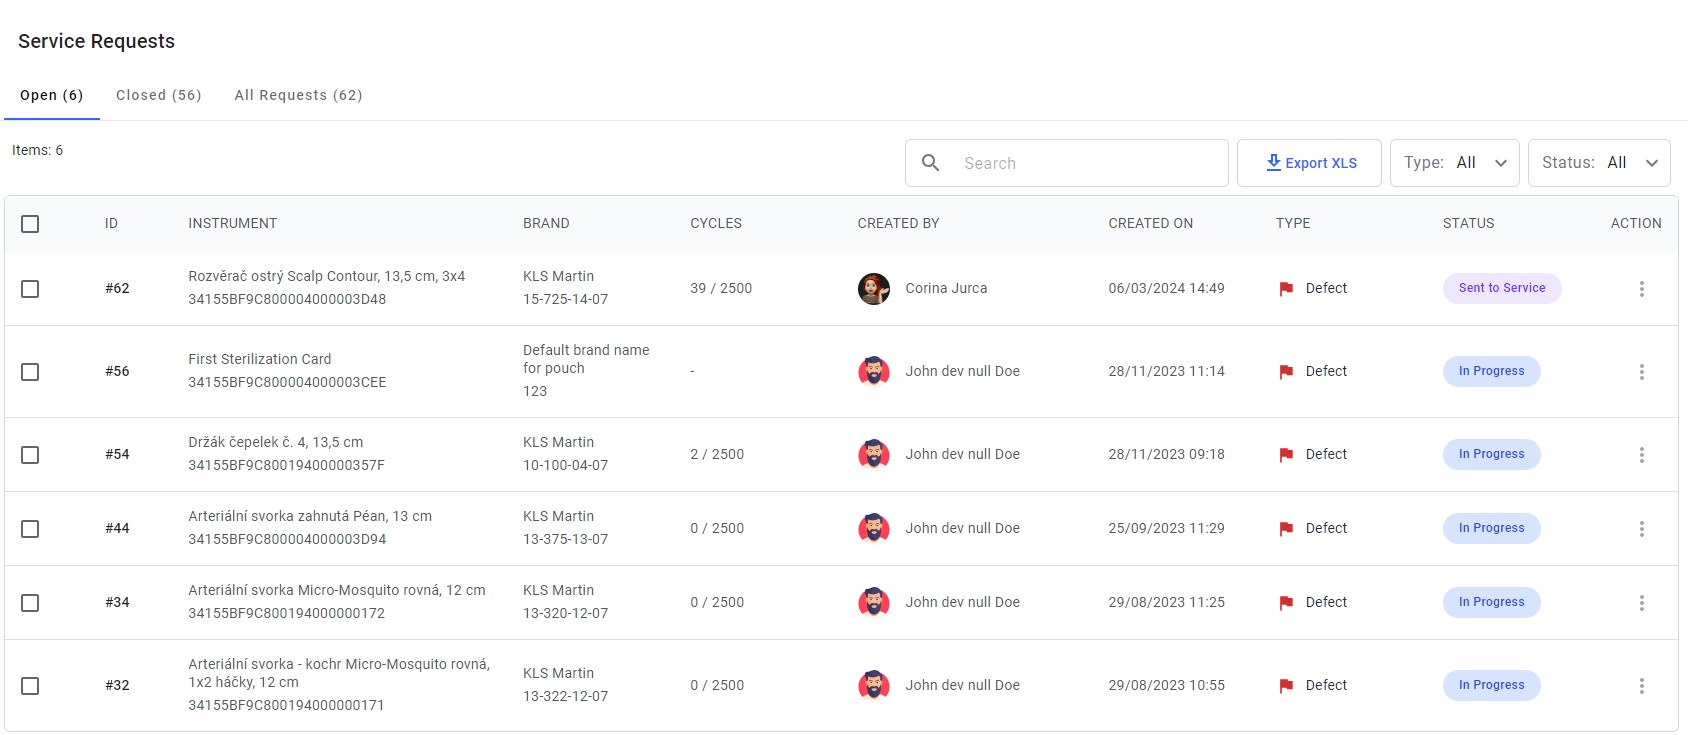Click cycles value 39 / 2500

721,288
